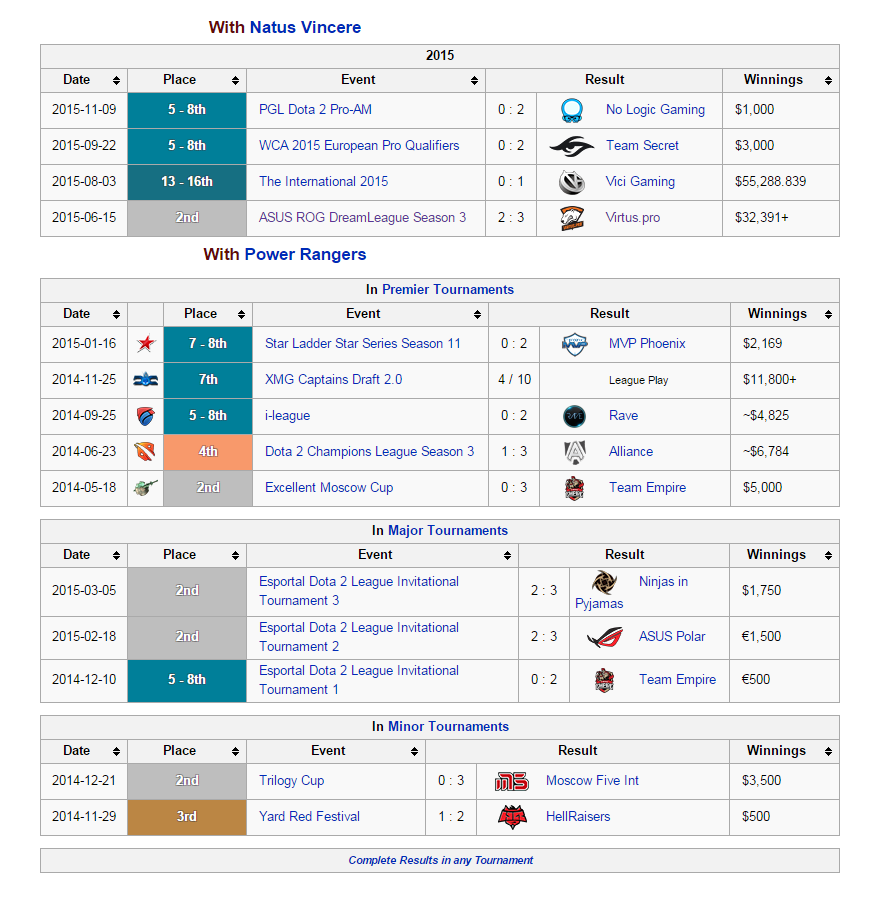Sort Major Tournaments table by Event
Viewport: 894px width, 904px height.
(507, 555)
